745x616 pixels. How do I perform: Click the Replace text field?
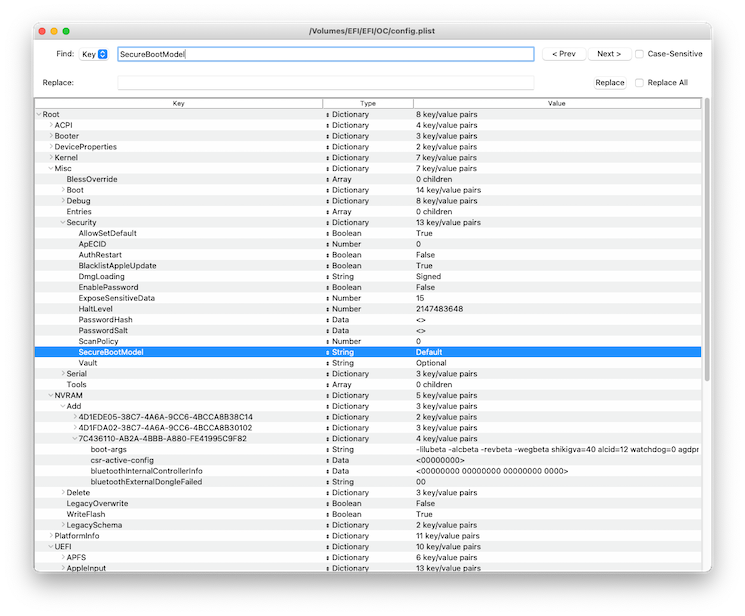click(x=325, y=83)
